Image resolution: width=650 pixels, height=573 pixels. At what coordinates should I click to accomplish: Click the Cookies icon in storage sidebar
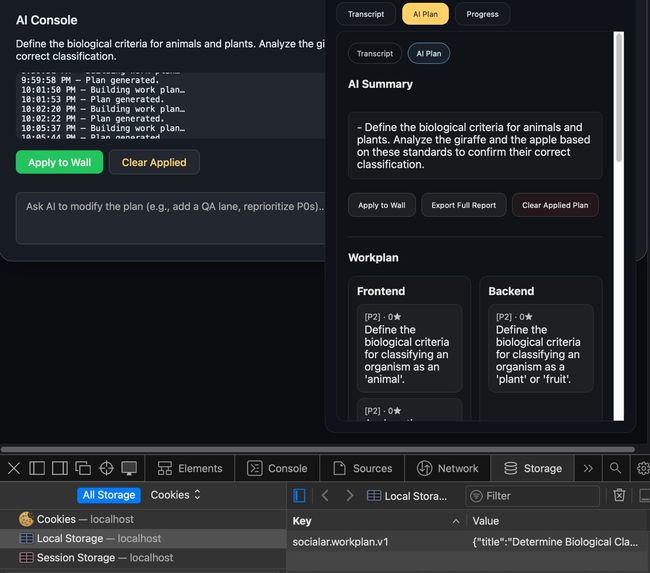pyautogui.click(x=26, y=519)
